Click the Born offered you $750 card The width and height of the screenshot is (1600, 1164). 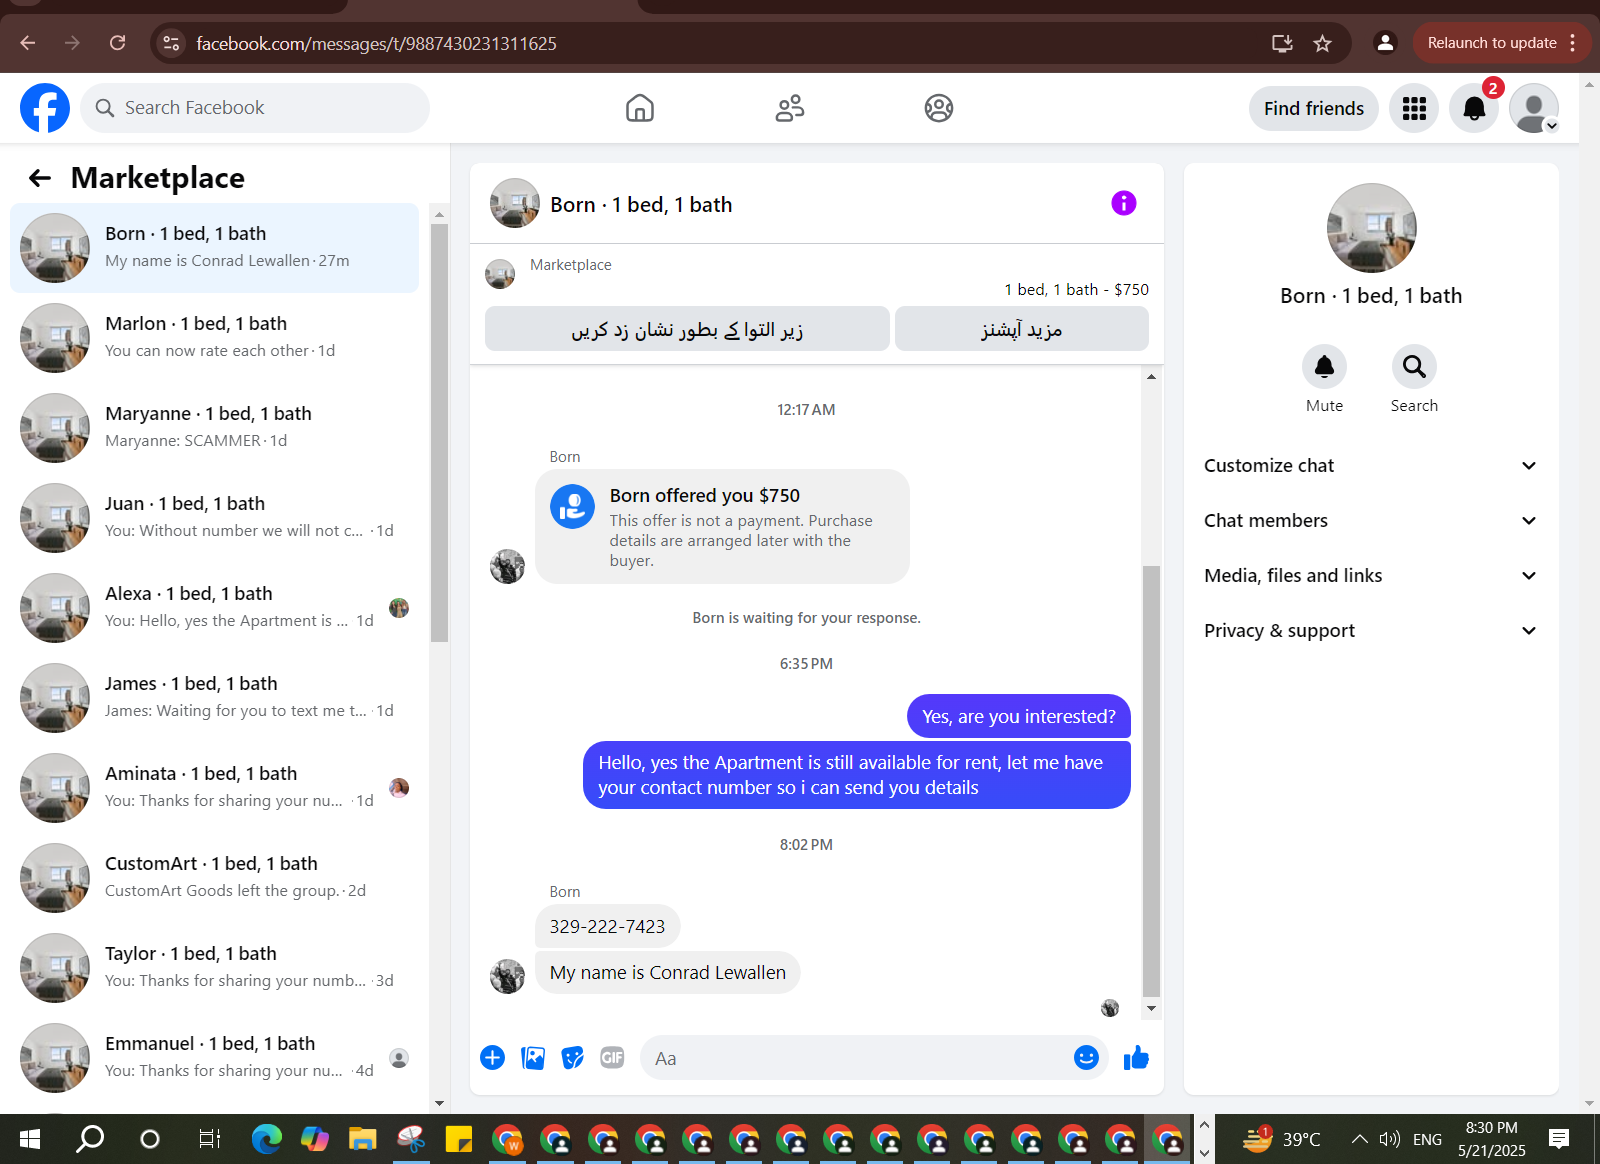[722, 527]
